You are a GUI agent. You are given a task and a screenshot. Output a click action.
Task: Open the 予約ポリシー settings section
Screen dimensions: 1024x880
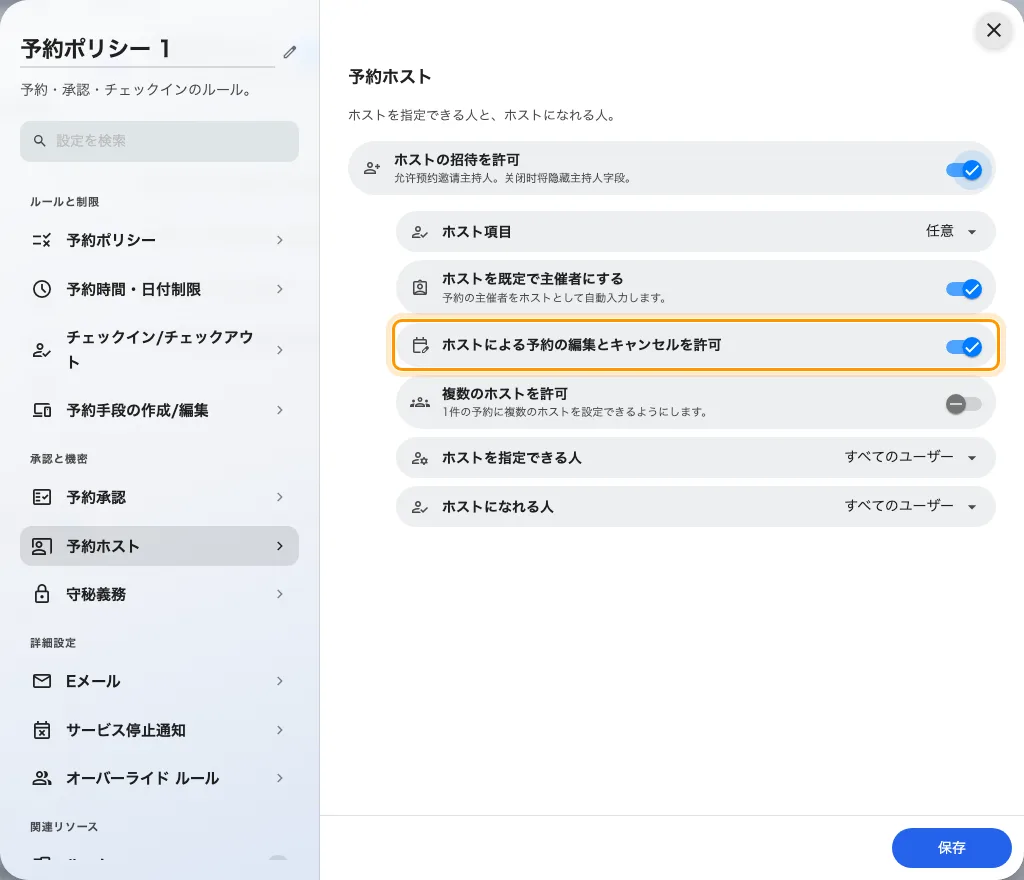[x=159, y=240]
